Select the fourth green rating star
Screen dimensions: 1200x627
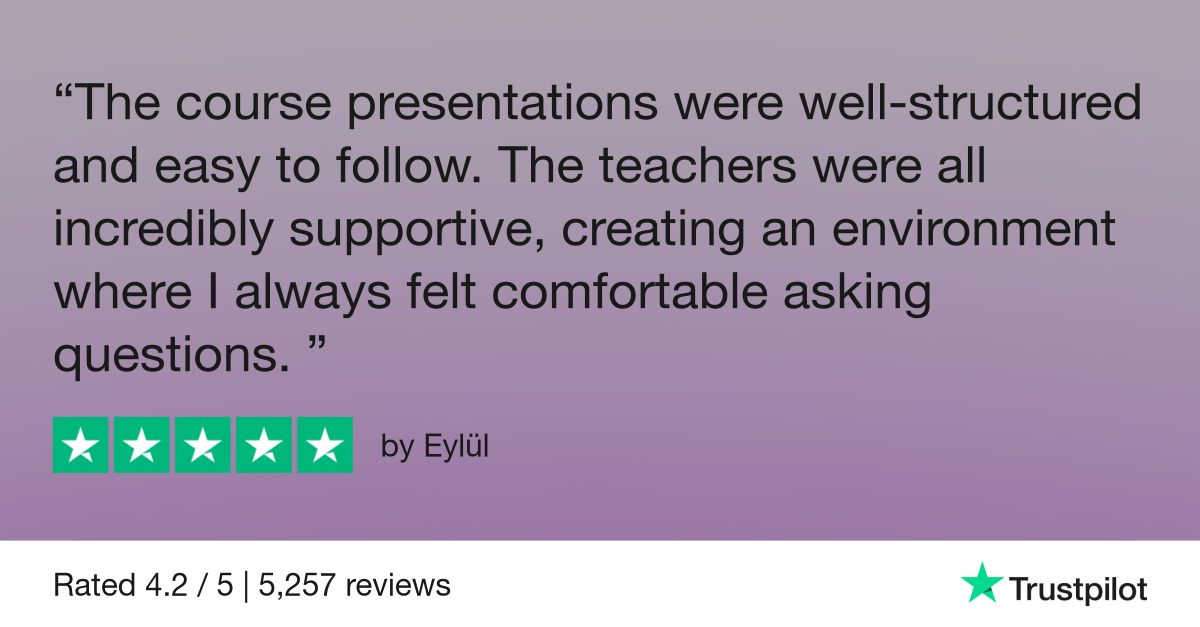click(264, 444)
